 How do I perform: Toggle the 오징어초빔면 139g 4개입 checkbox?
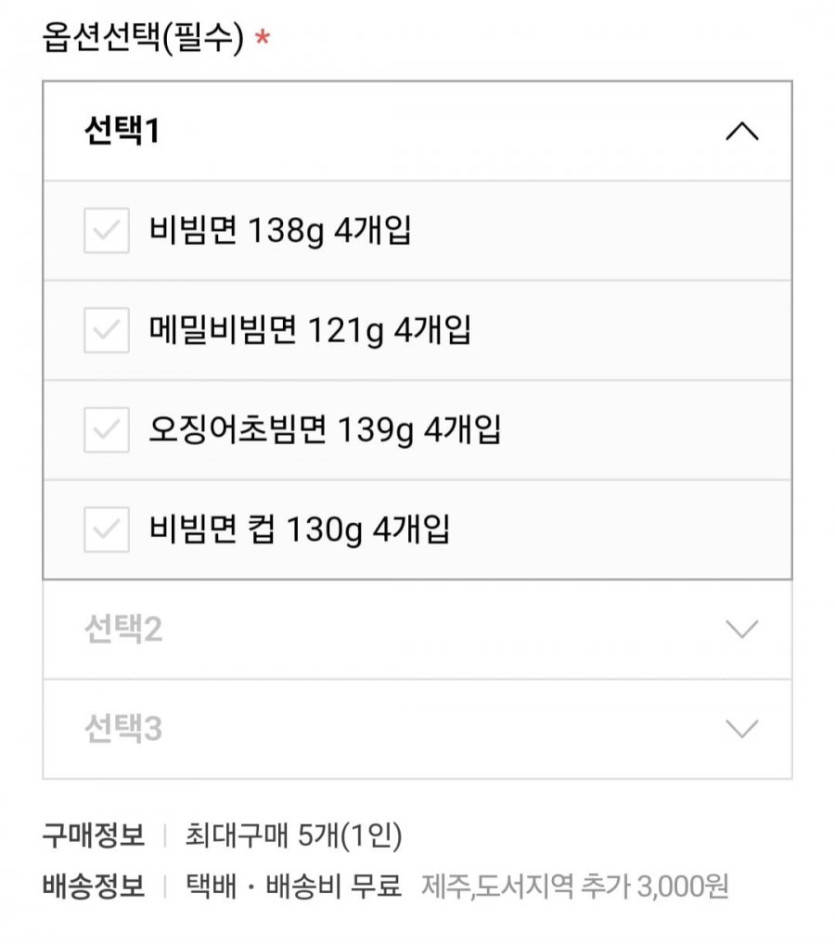click(106, 431)
